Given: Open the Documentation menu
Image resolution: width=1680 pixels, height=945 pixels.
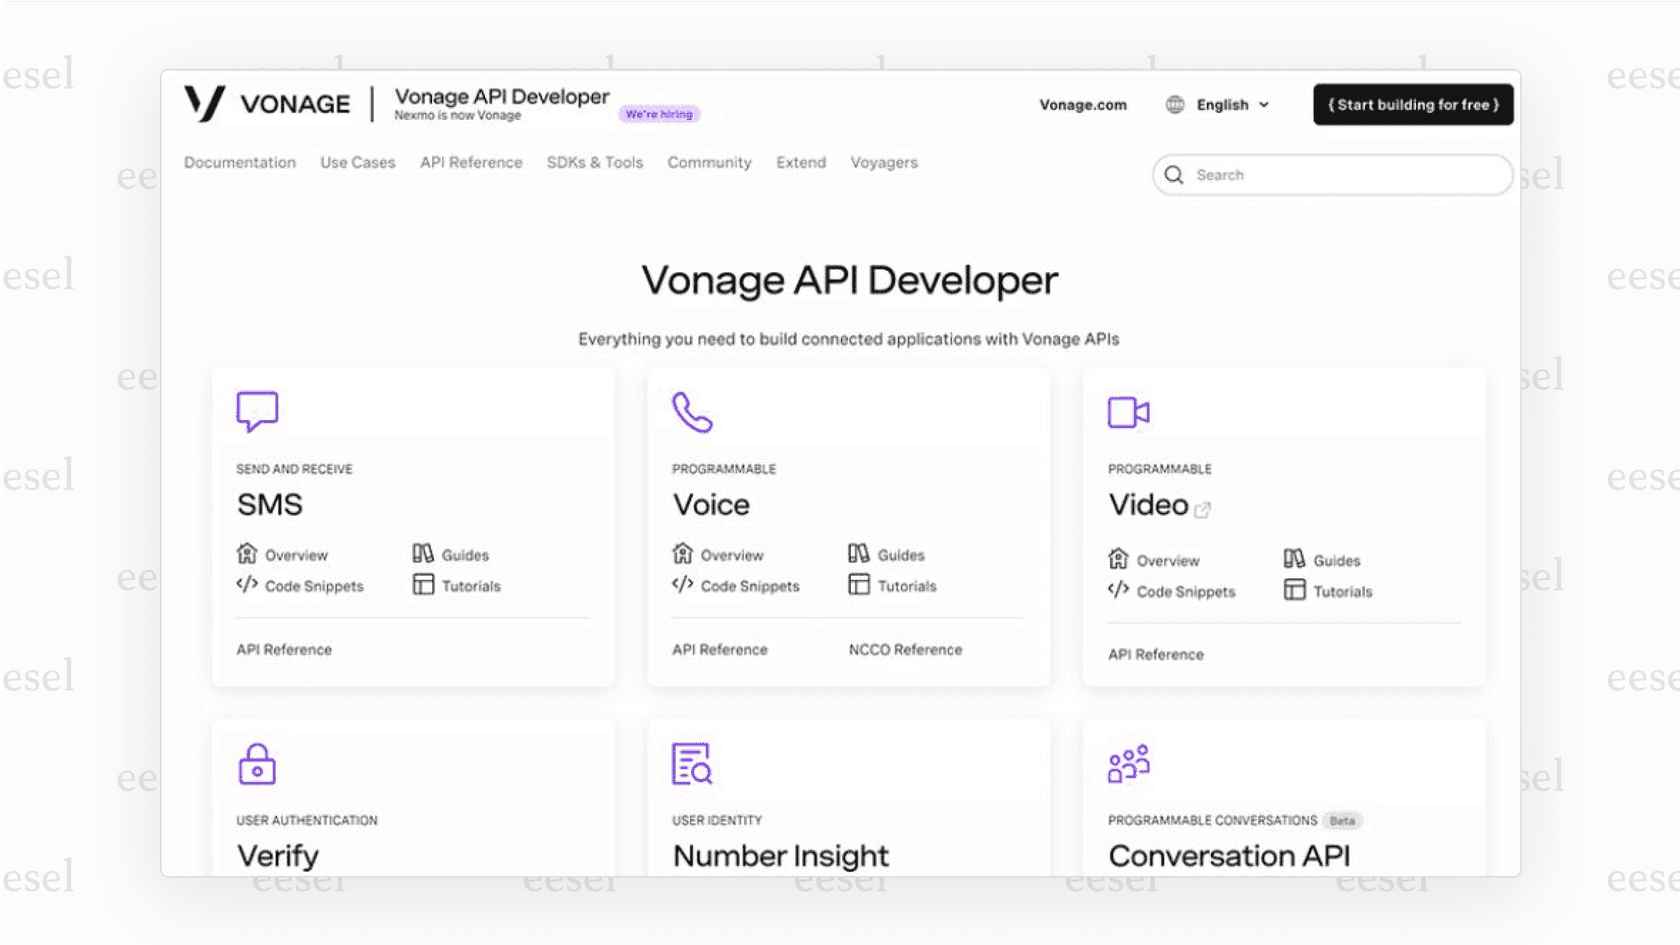Looking at the screenshot, I should (x=239, y=162).
